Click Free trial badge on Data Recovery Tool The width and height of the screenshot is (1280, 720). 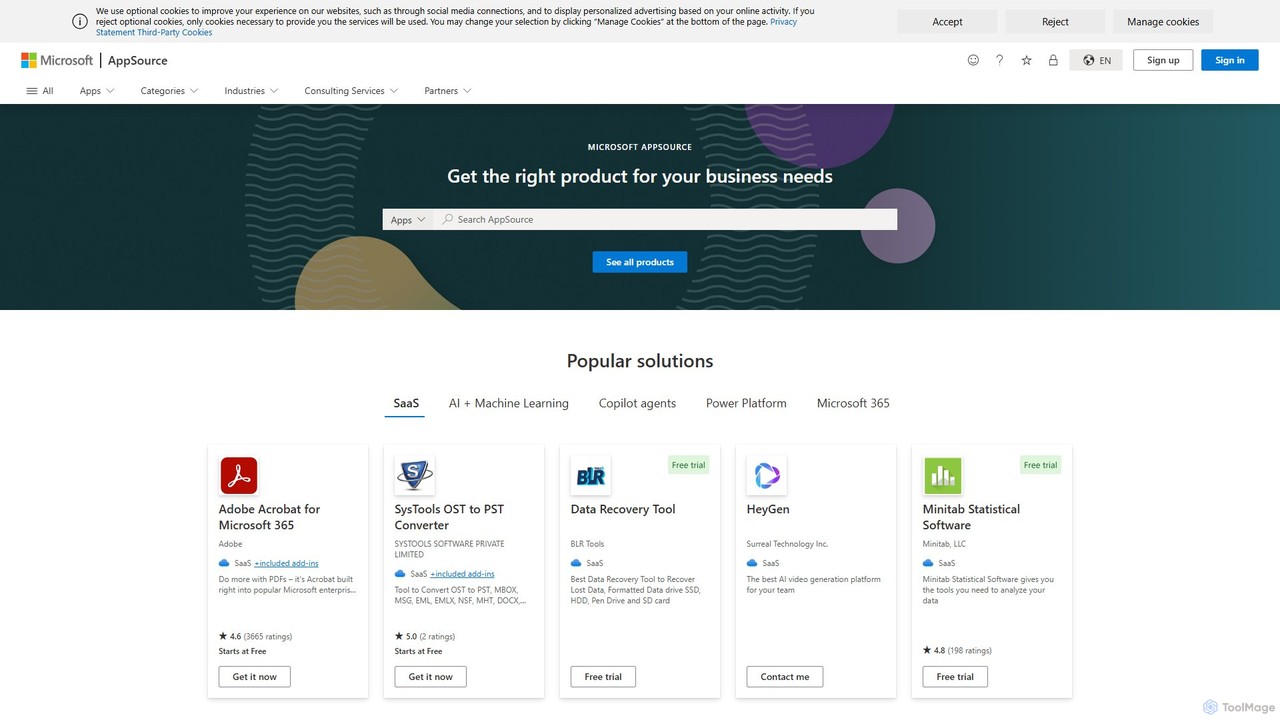[688, 465]
